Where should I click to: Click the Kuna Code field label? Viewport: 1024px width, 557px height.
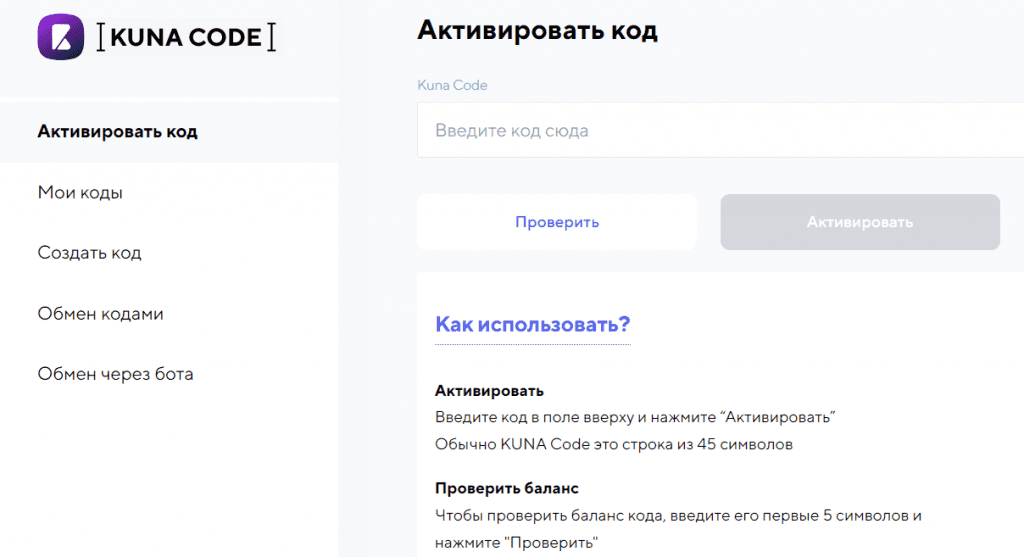(452, 86)
